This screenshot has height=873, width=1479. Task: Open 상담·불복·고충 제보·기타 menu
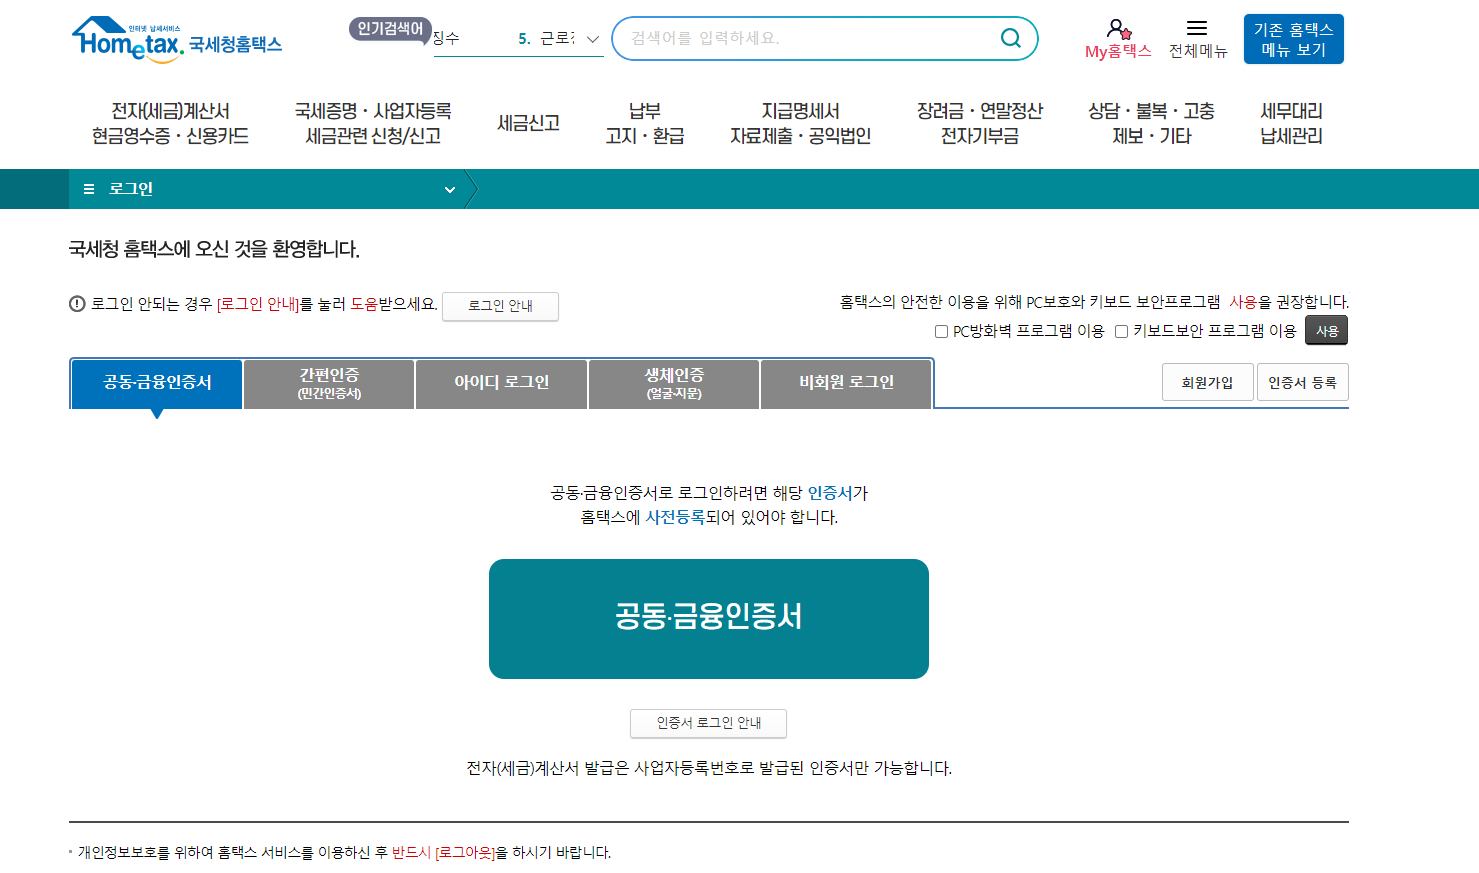tap(1151, 123)
